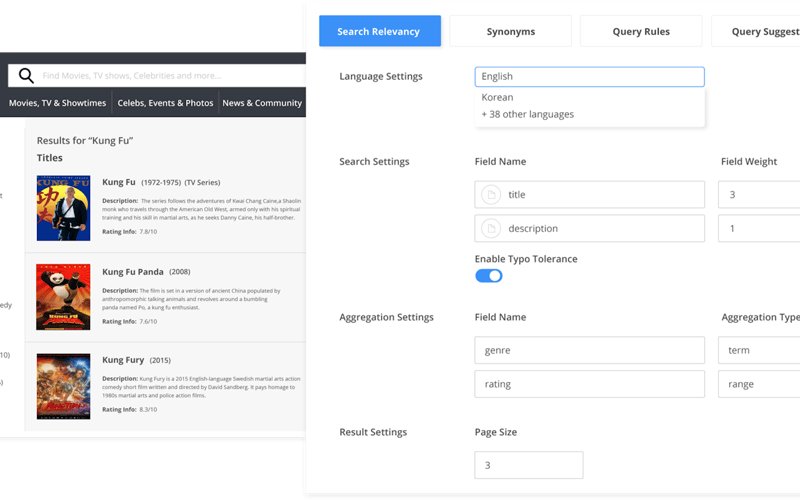Switch to the Synonyms tab

[x=511, y=31]
